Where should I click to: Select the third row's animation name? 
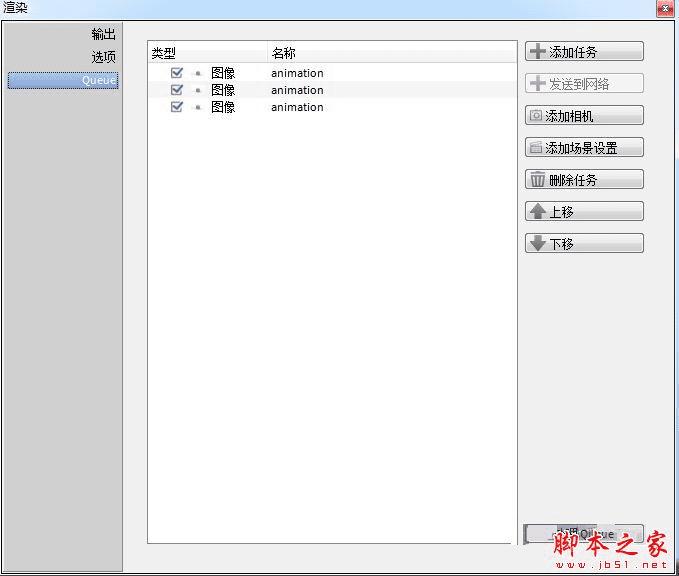(x=297, y=107)
